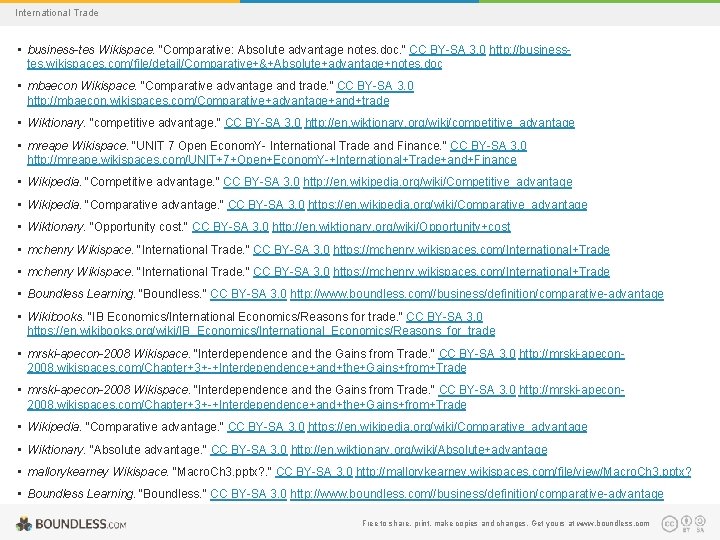Image resolution: width=720 pixels, height=540 pixels.
Task: Click the "business-tes Wikispace" source name
Action: click(x=91, y=50)
